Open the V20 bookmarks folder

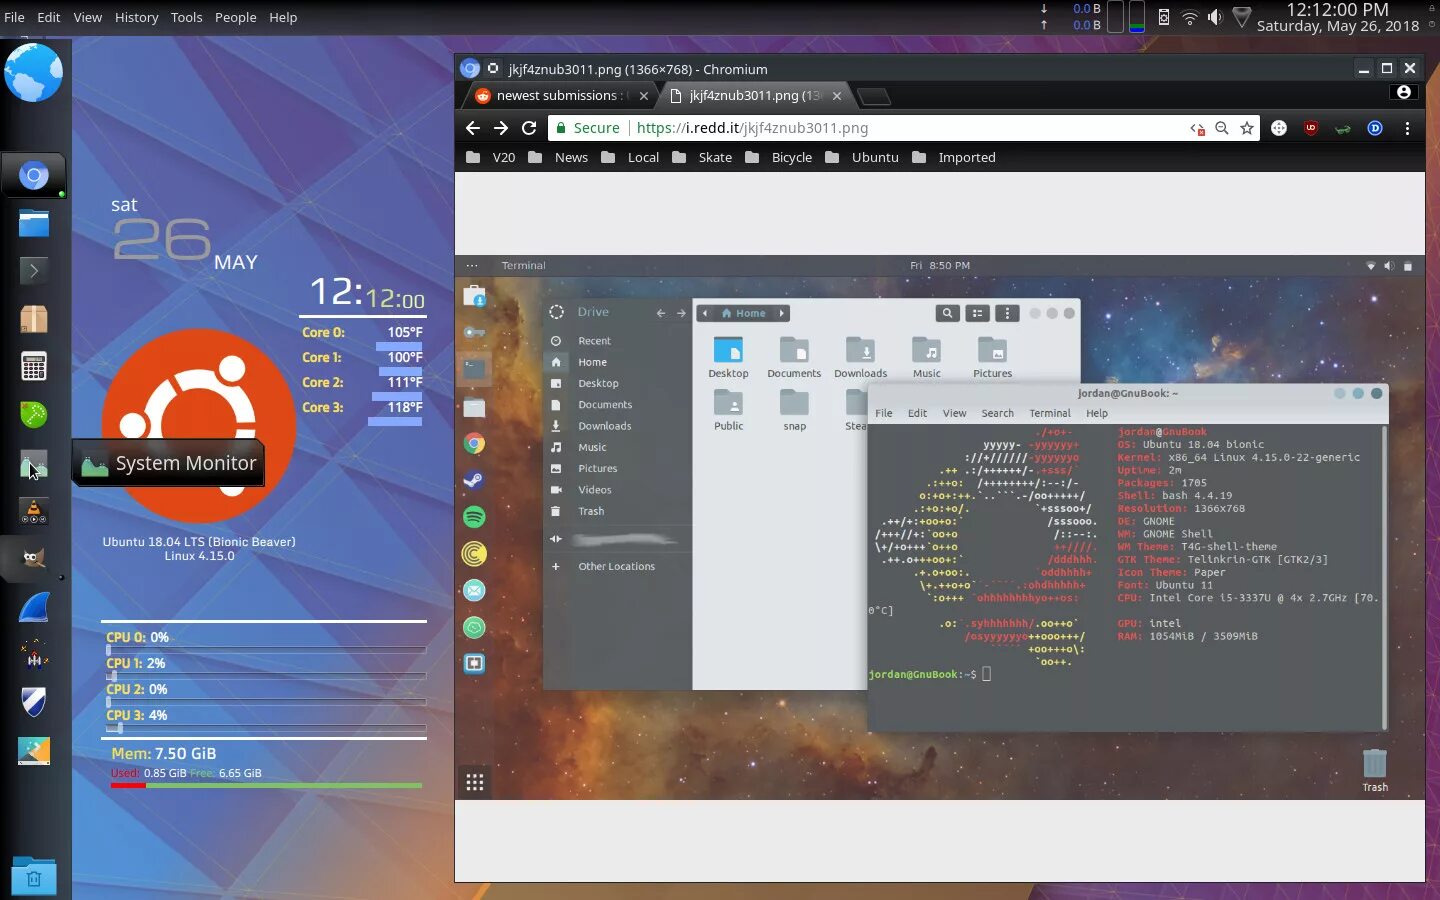click(491, 157)
